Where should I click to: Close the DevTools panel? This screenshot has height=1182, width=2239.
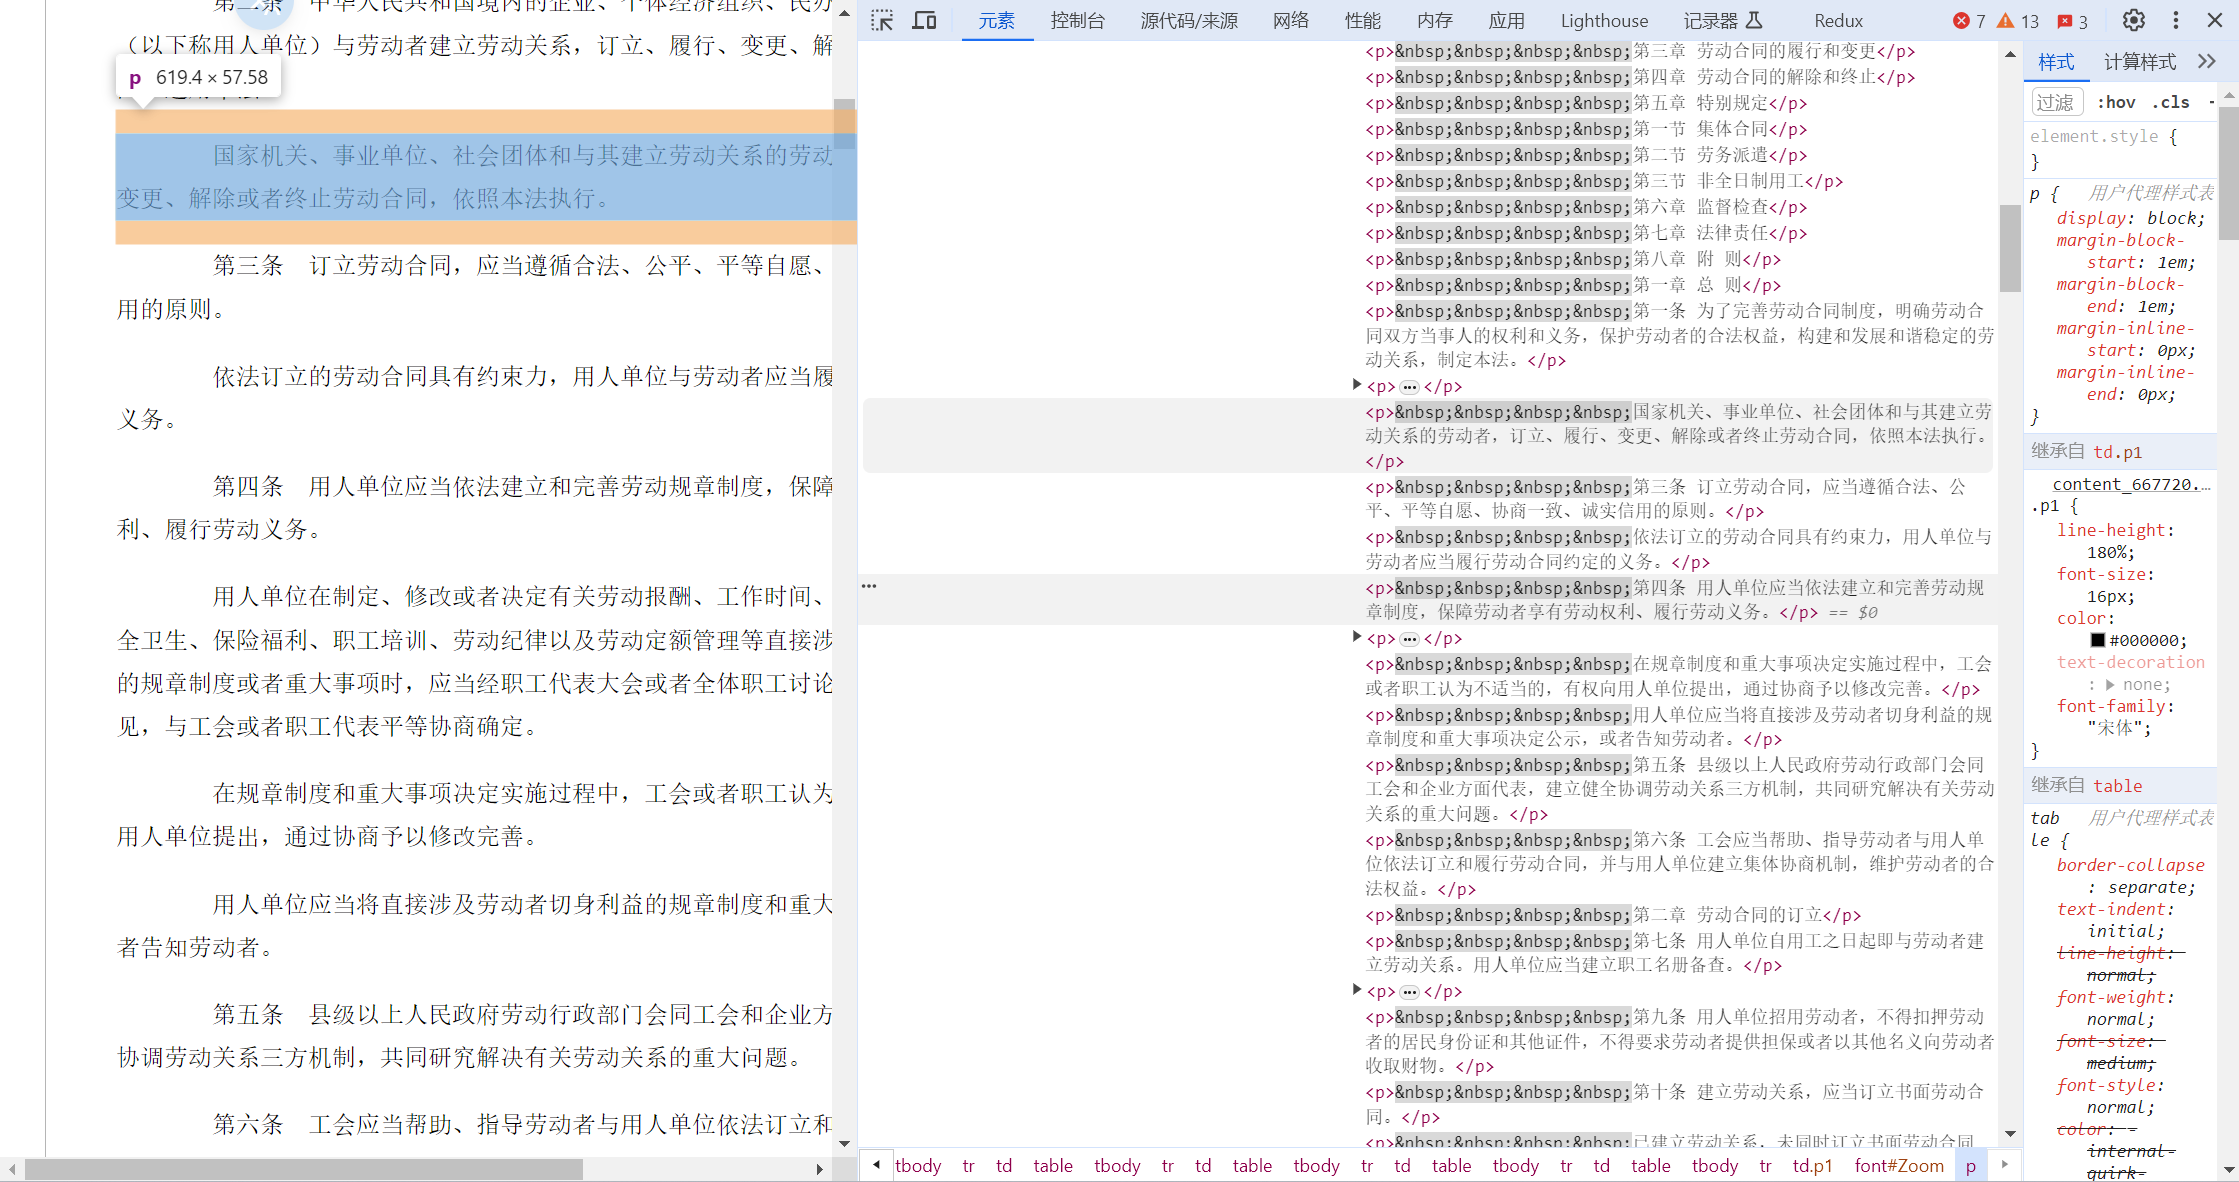click(x=2215, y=20)
